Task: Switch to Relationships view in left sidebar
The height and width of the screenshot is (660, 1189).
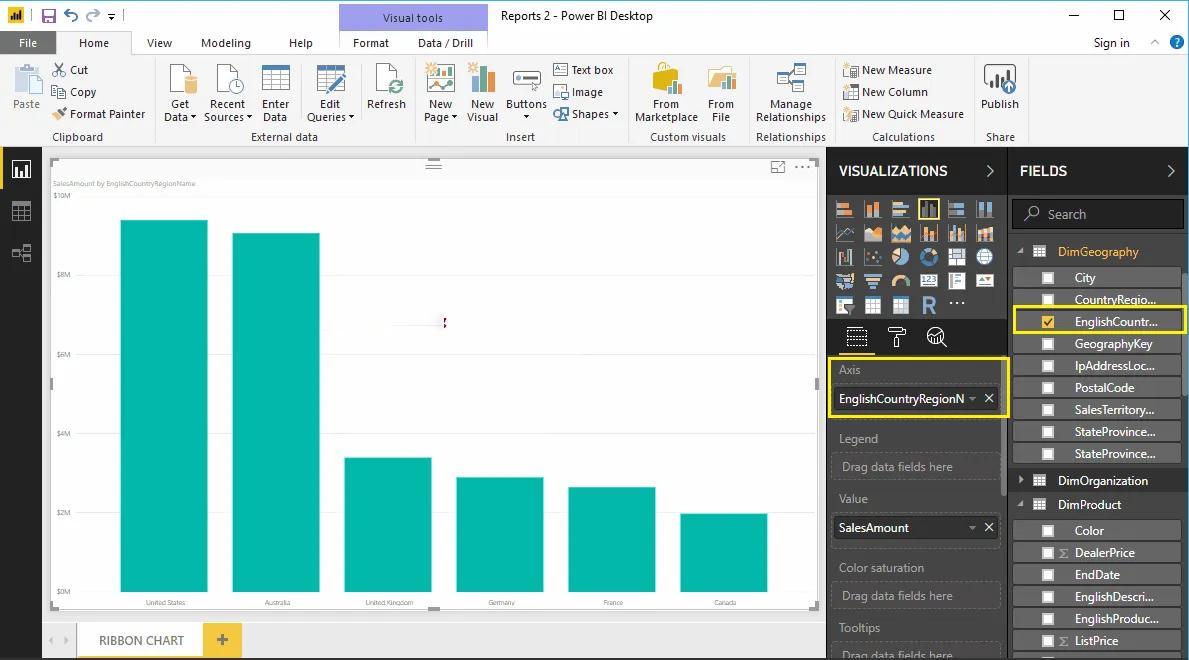Action: pyautogui.click(x=21, y=253)
